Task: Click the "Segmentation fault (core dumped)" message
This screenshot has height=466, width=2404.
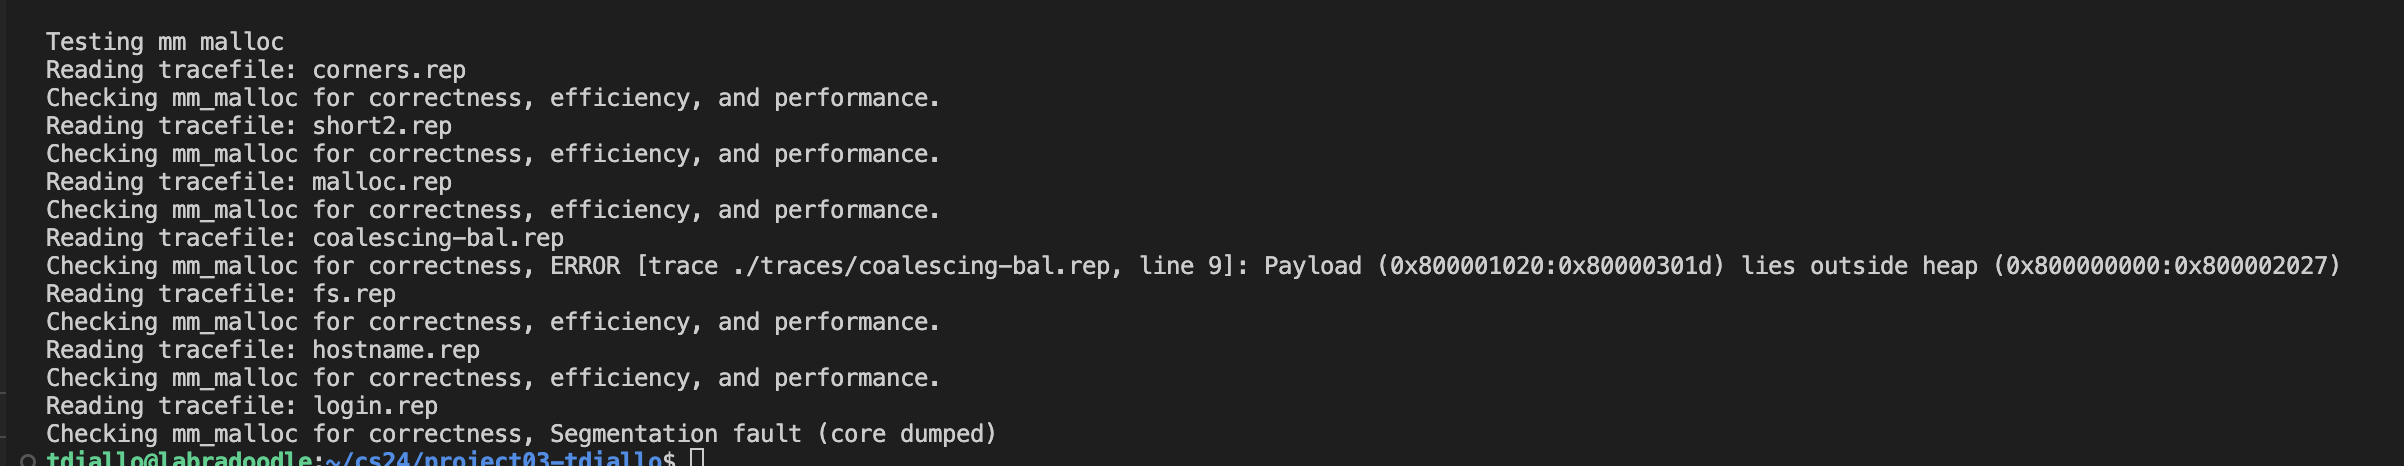Action: click(x=773, y=434)
